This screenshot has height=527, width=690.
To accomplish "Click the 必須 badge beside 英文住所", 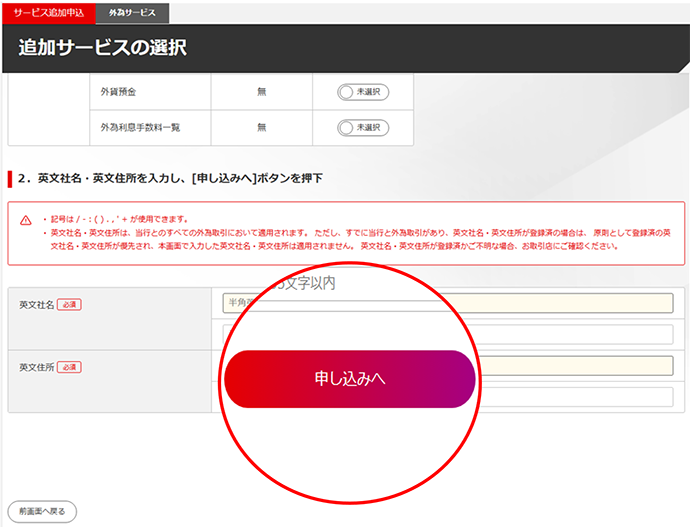I will (x=69, y=367).
